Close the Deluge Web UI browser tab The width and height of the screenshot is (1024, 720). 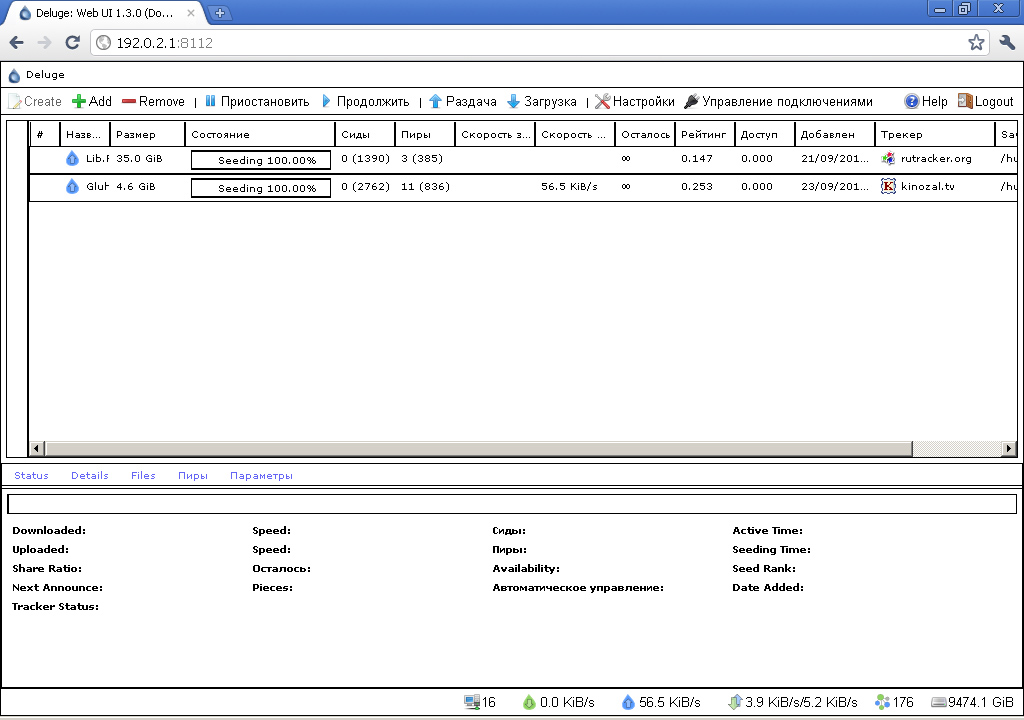[x=191, y=12]
